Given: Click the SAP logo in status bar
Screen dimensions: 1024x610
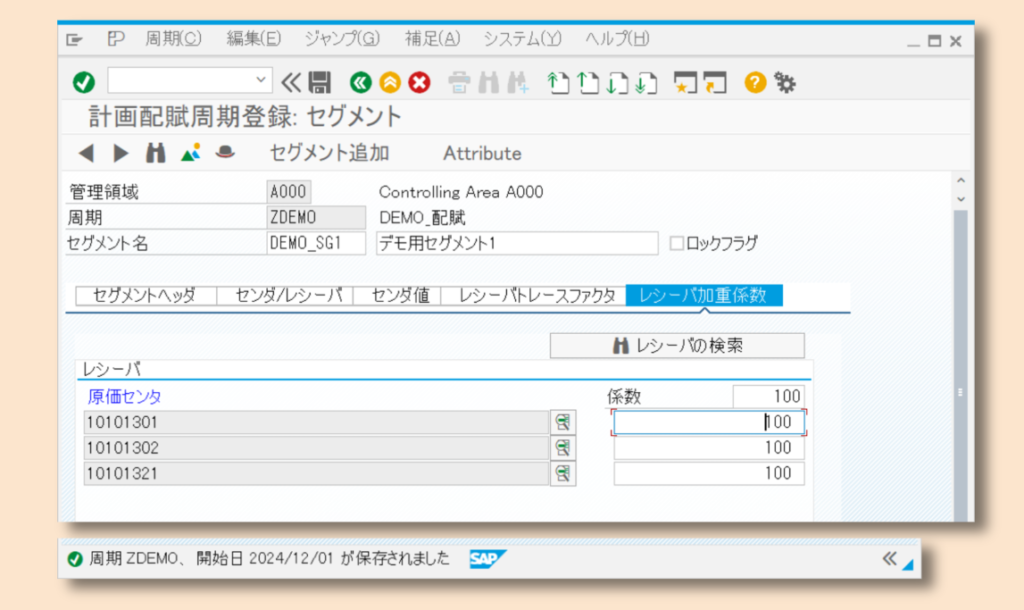Looking at the screenshot, I should (487, 558).
